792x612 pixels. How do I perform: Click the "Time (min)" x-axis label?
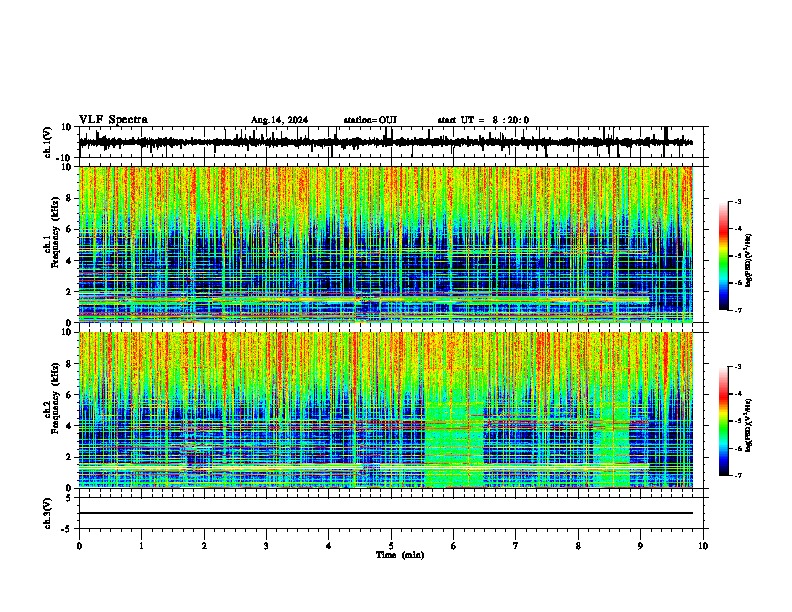point(400,555)
